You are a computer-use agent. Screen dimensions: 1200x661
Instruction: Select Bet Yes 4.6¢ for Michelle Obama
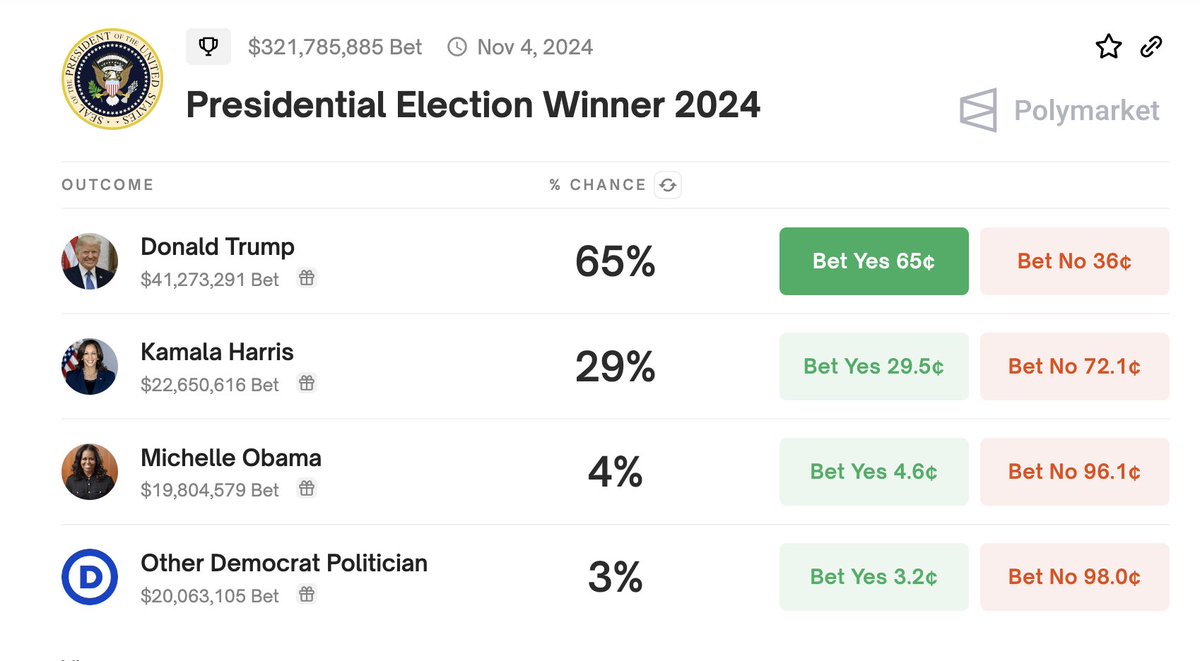873,471
